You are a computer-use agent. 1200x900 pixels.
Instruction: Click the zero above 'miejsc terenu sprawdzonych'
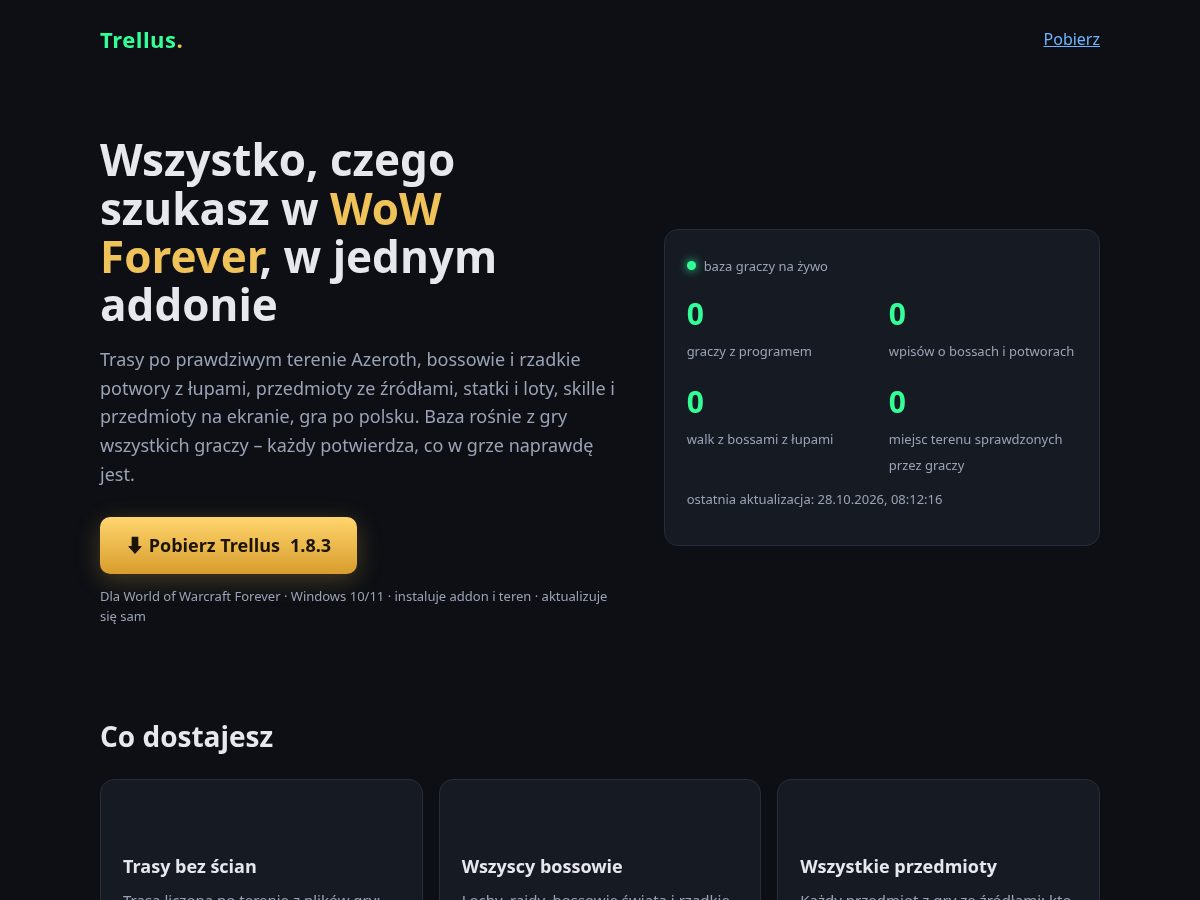(897, 402)
